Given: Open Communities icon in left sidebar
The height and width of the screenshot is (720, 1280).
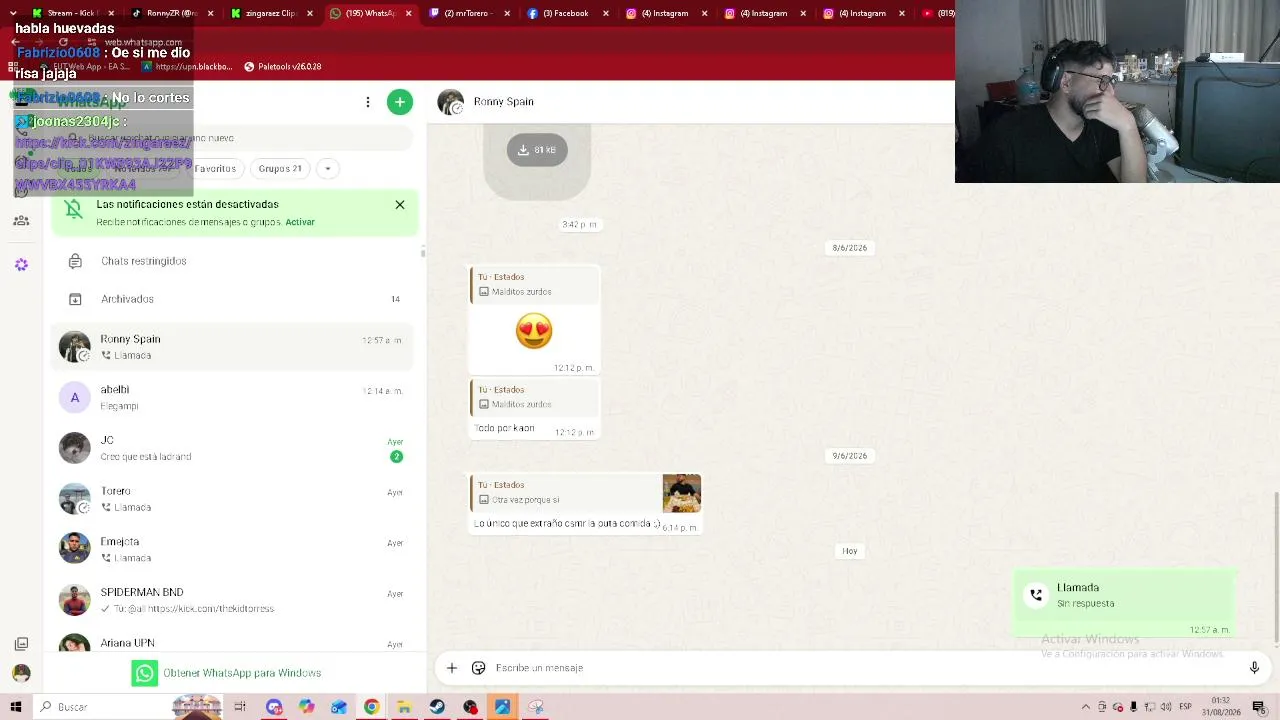Looking at the screenshot, I should point(21,221).
